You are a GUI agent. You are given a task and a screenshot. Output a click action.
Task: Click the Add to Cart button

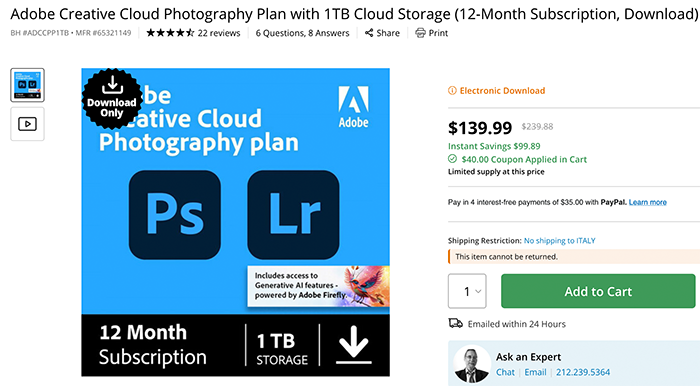click(x=598, y=291)
